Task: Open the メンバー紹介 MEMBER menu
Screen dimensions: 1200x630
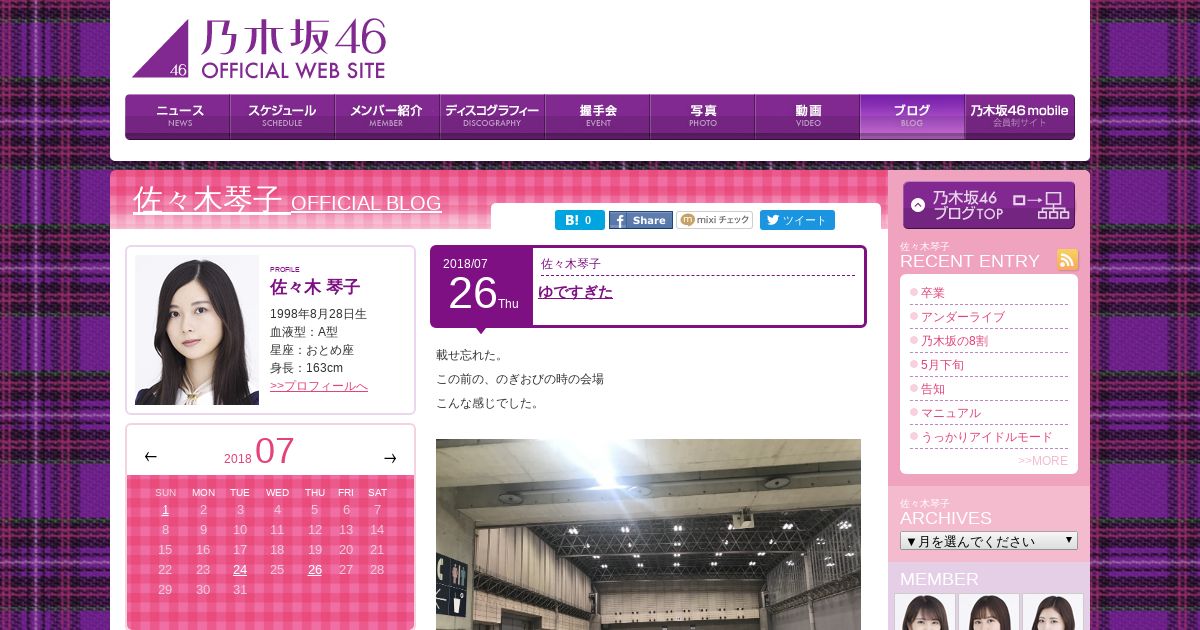Action: [x=387, y=116]
